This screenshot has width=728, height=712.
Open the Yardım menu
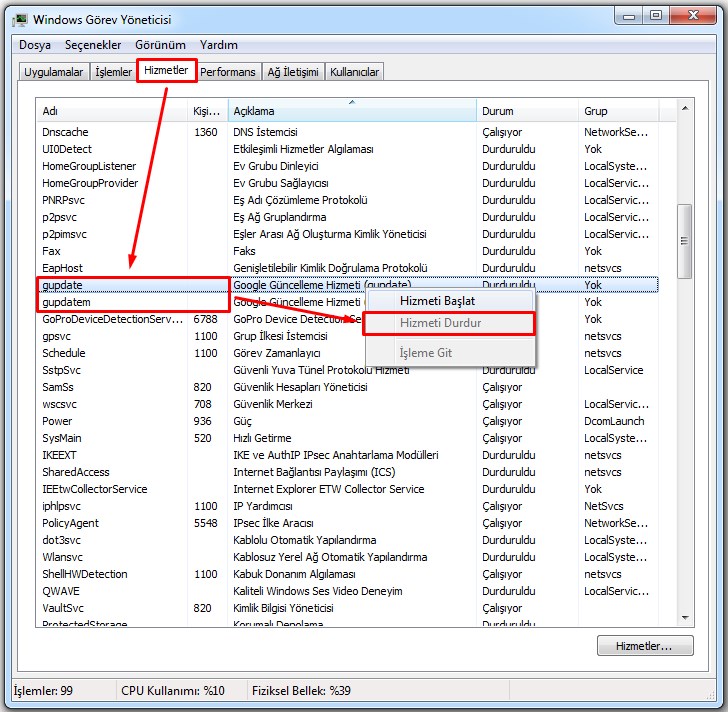tap(219, 45)
